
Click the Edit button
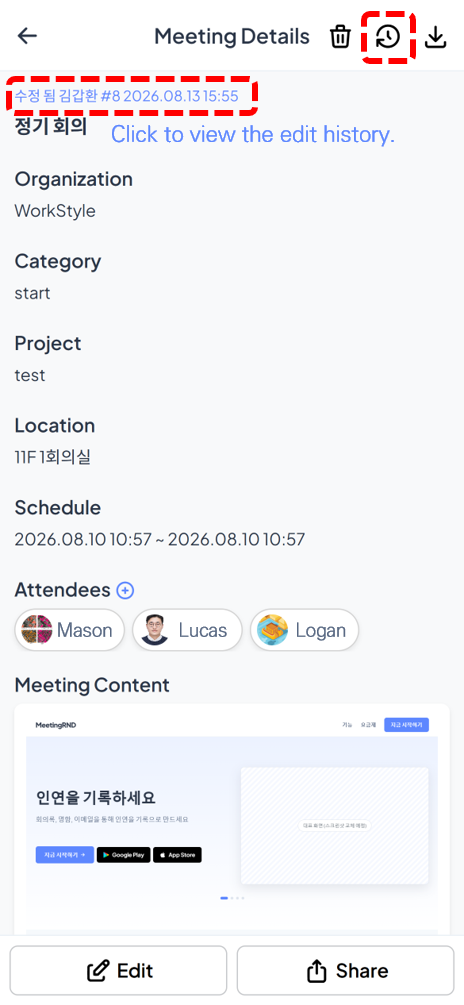119,970
